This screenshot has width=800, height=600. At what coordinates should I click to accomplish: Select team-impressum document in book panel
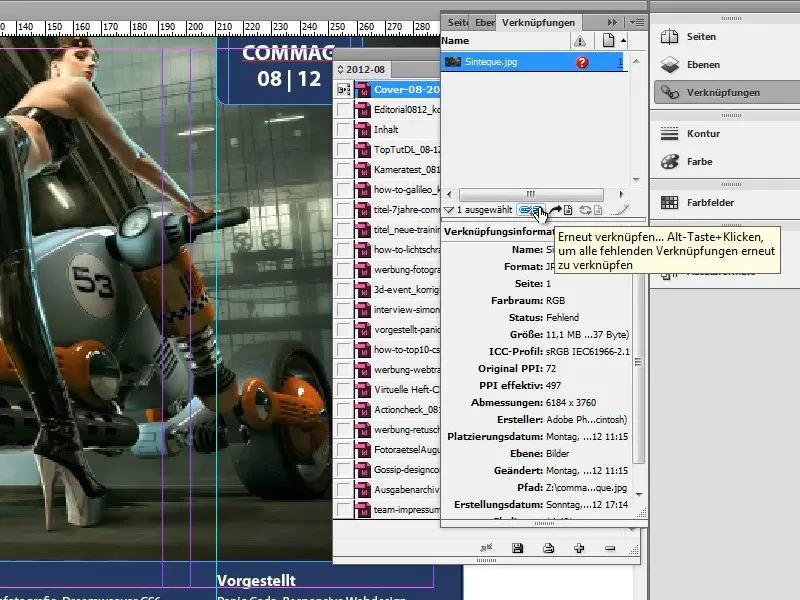pos(397,510)
